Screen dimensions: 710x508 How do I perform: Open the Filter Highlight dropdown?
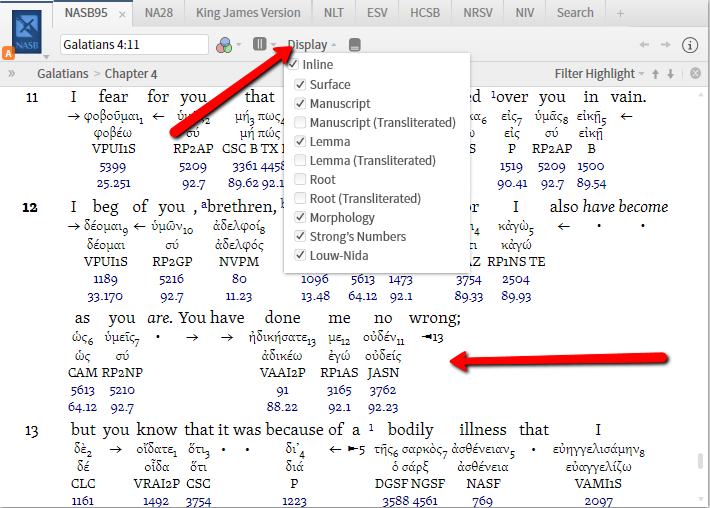[599, 73]
